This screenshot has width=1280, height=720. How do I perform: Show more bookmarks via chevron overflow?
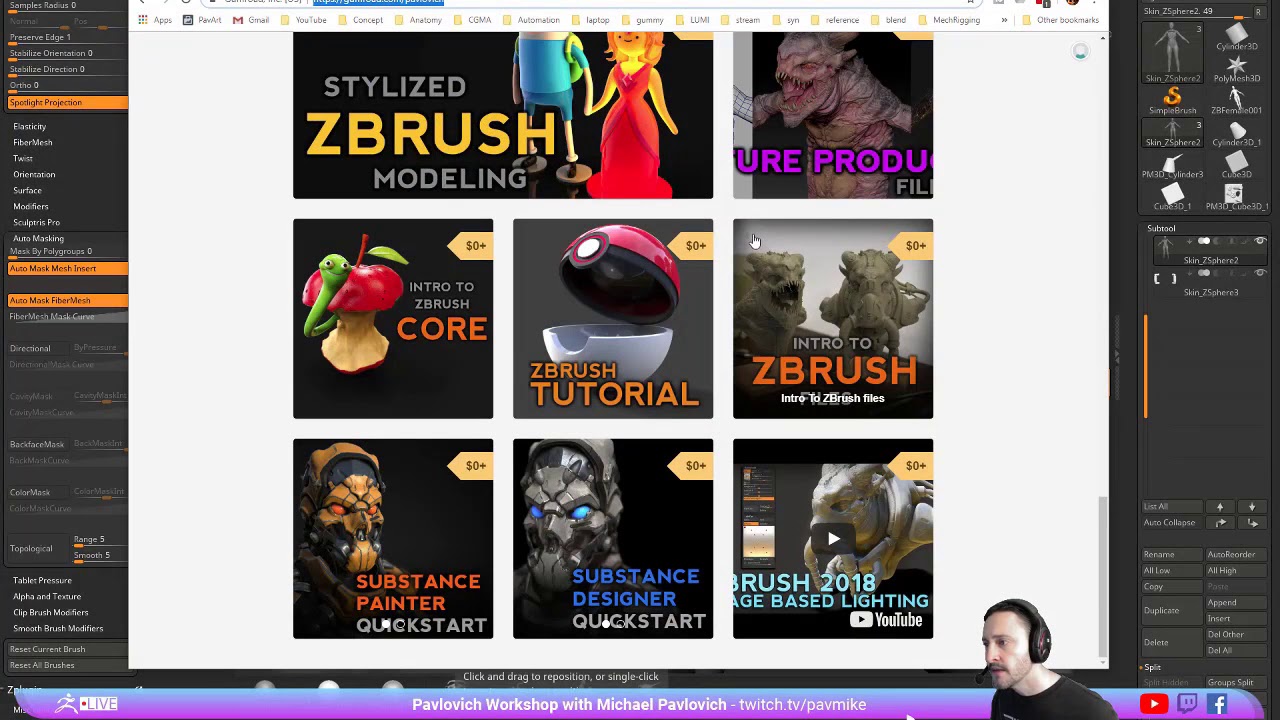pos(1004,20)
